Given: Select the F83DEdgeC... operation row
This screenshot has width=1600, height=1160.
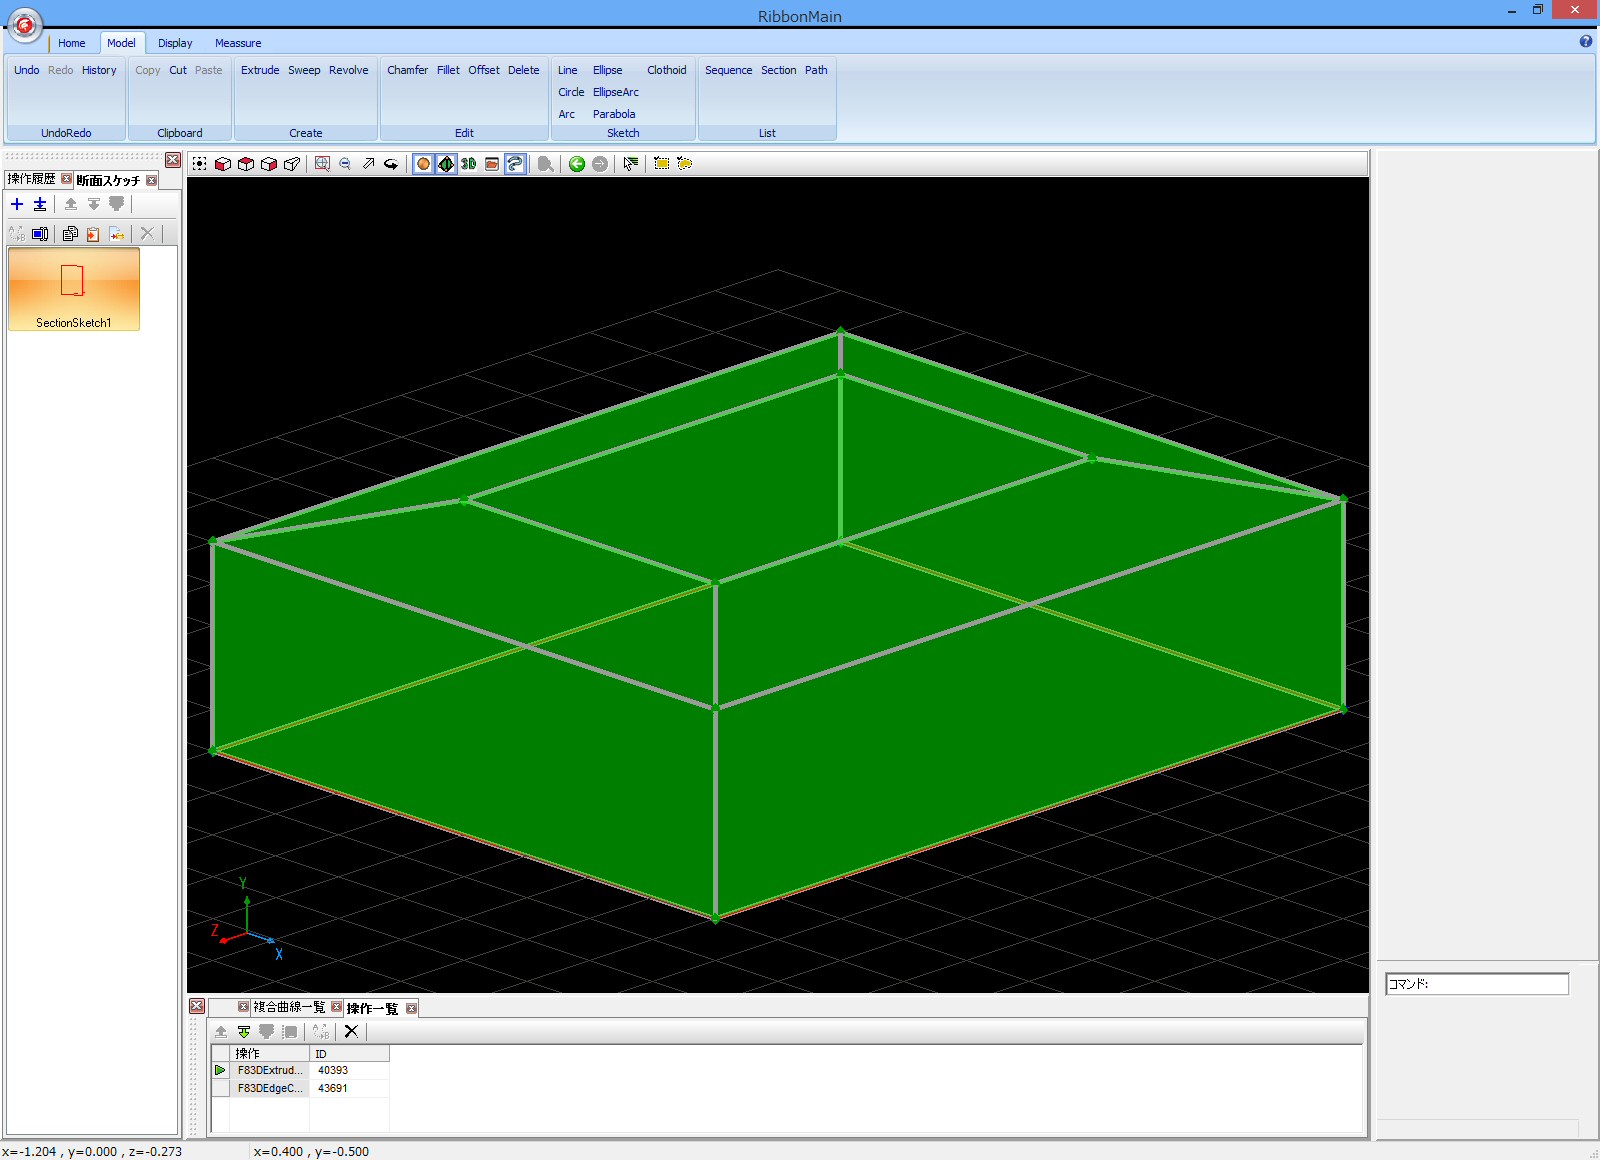Looking at the screenshot, I should (x=300, y=1088).
